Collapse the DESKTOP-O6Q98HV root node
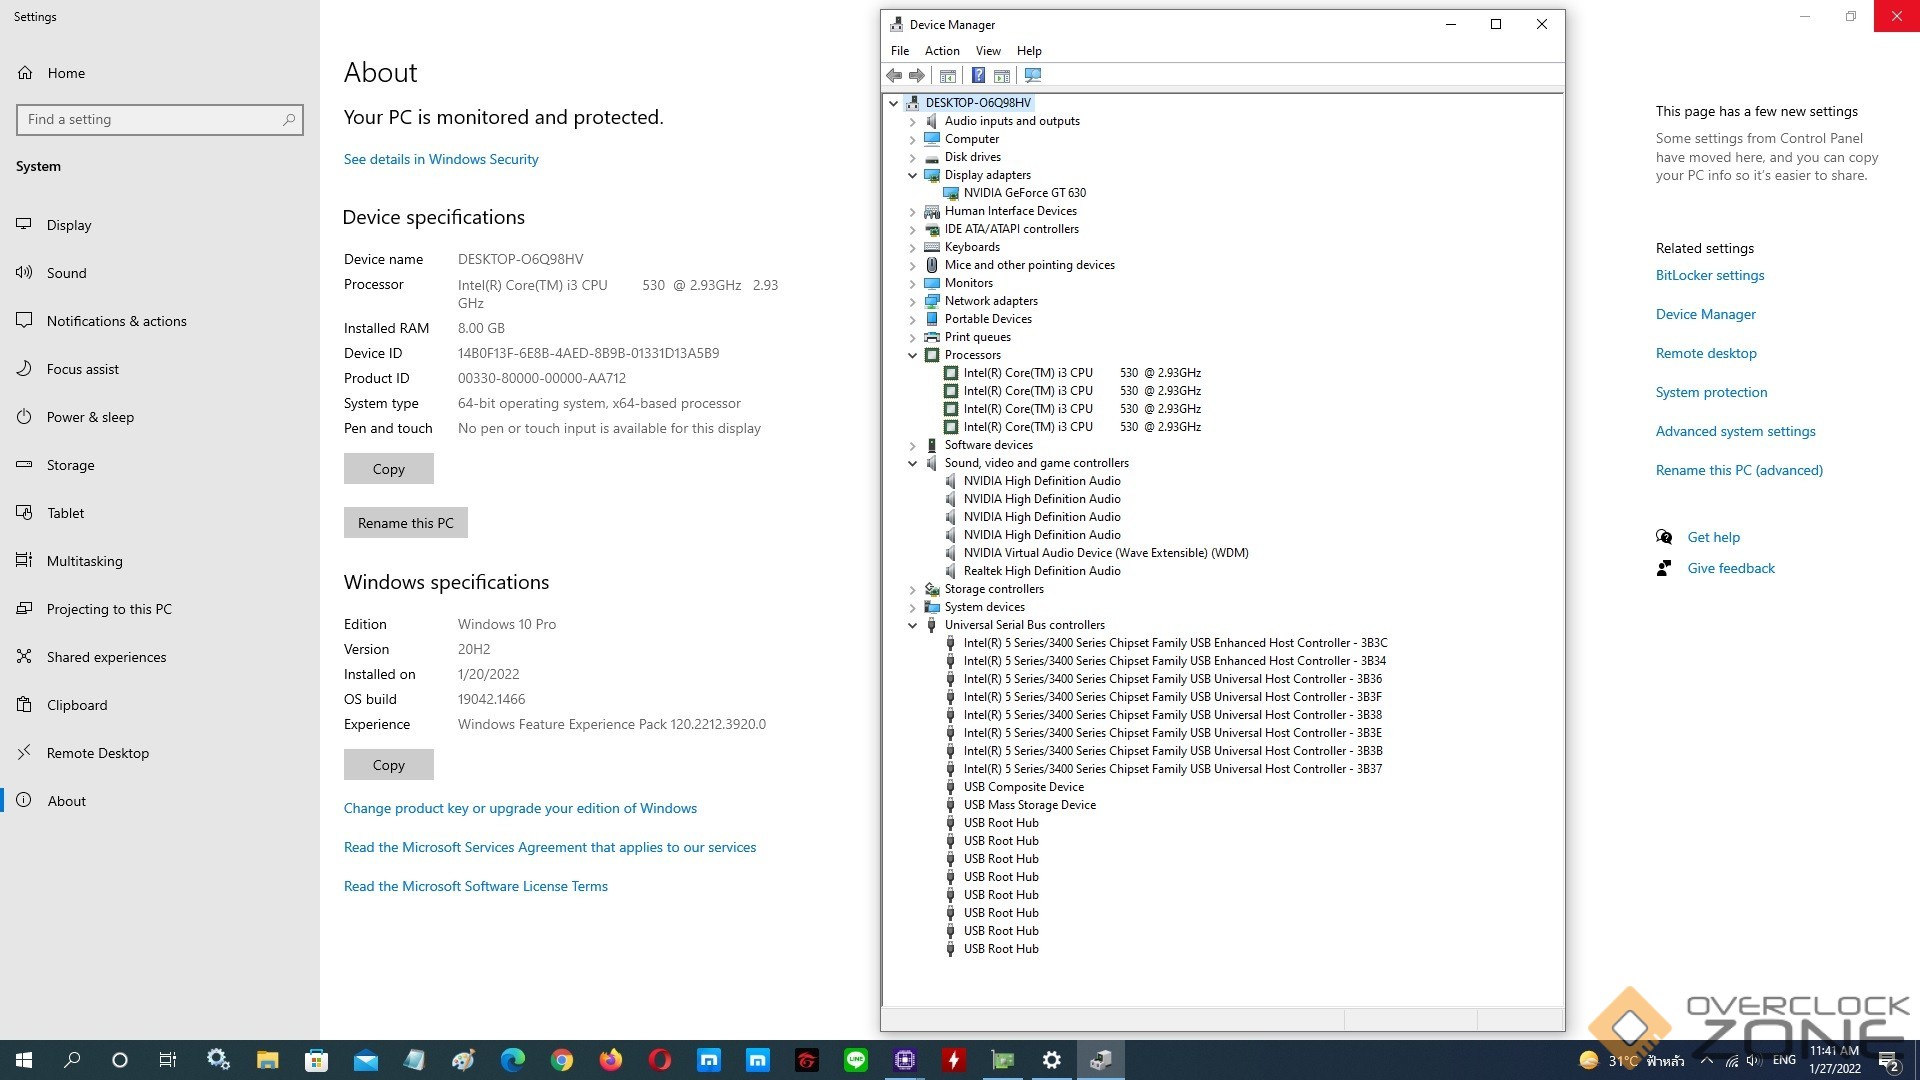This screenshot has height=1080, width=1920. click(894, 103)
